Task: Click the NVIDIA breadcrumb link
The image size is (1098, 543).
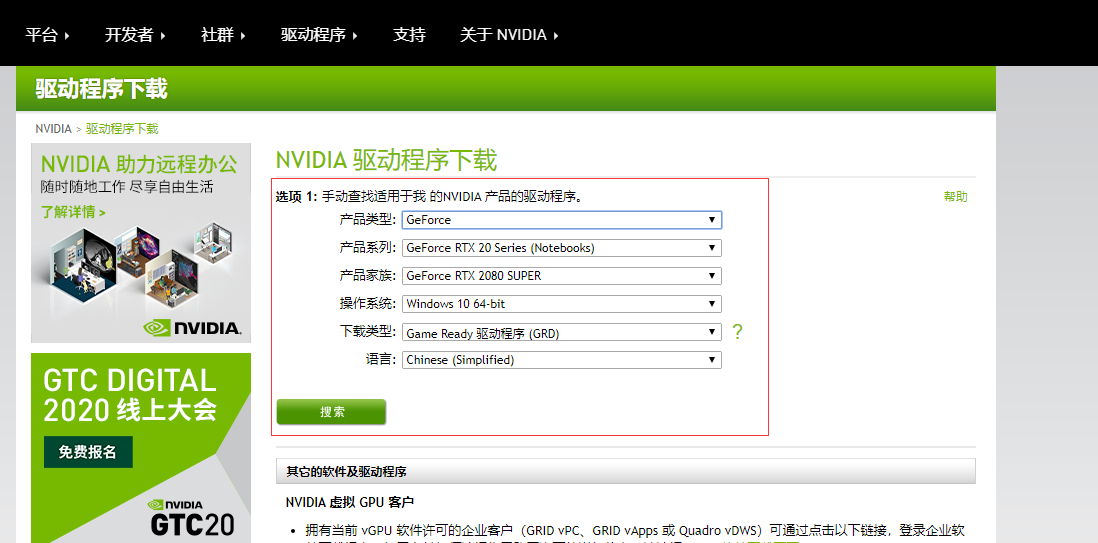Action: (x=53, y=129)
